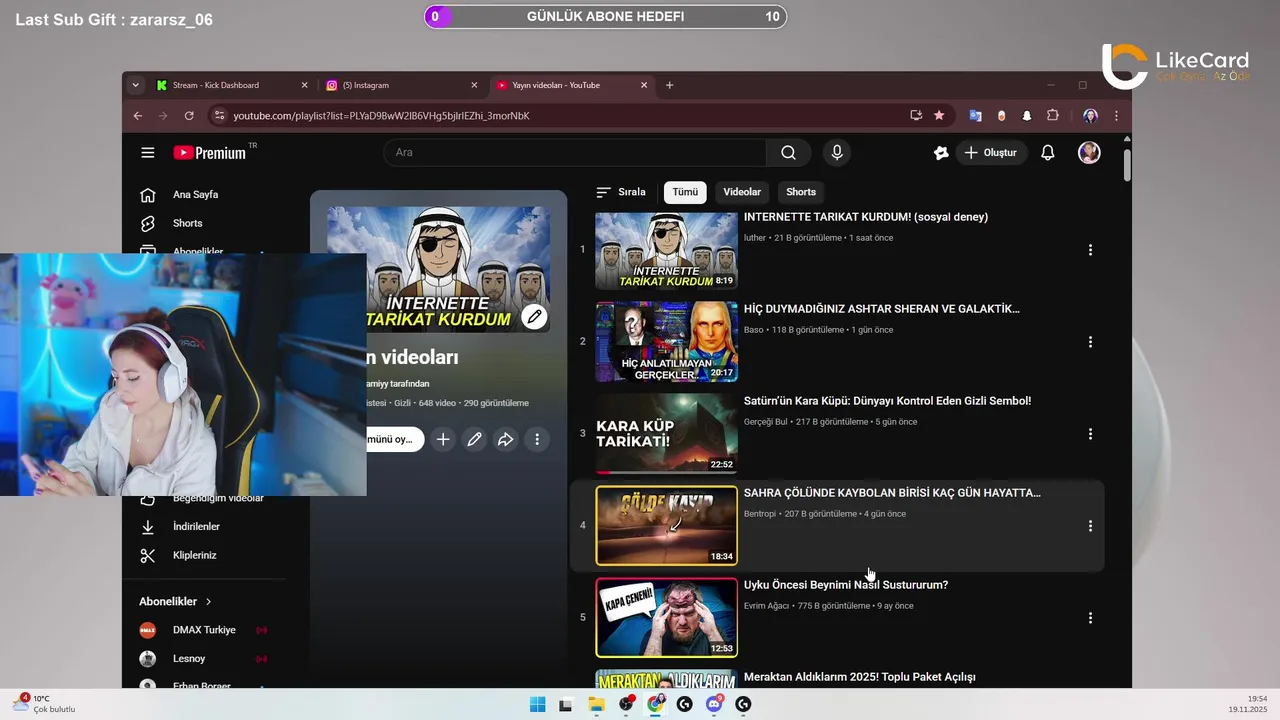Viewport: 1280px width, 720px height.
Task: Click the icon left of Oluştur
Action: (941, 153)
